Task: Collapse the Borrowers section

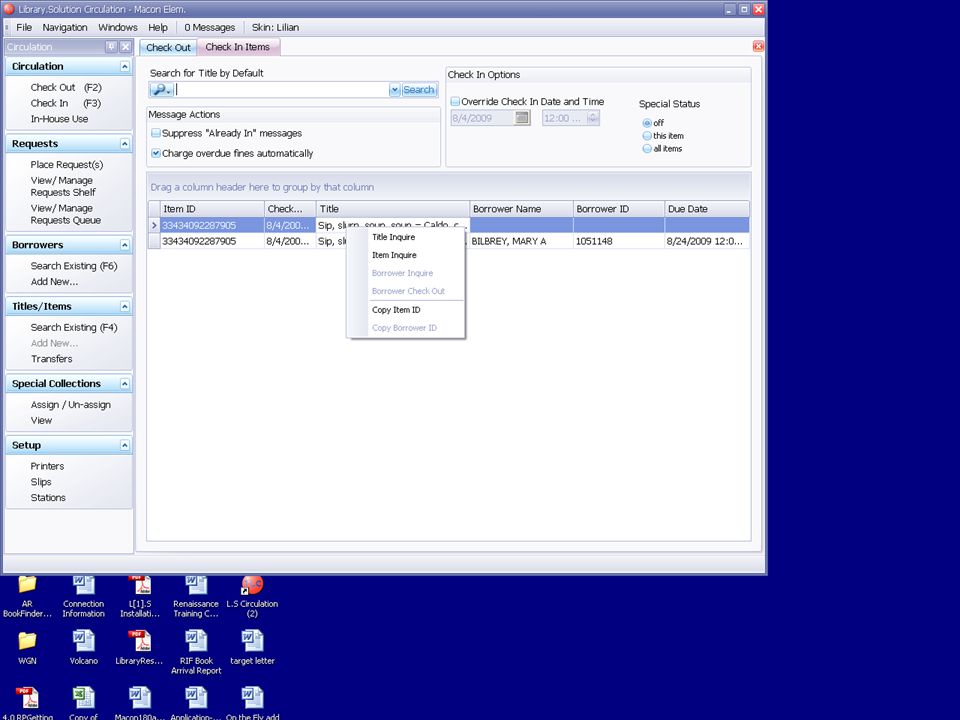Action: tap(124, 245)
